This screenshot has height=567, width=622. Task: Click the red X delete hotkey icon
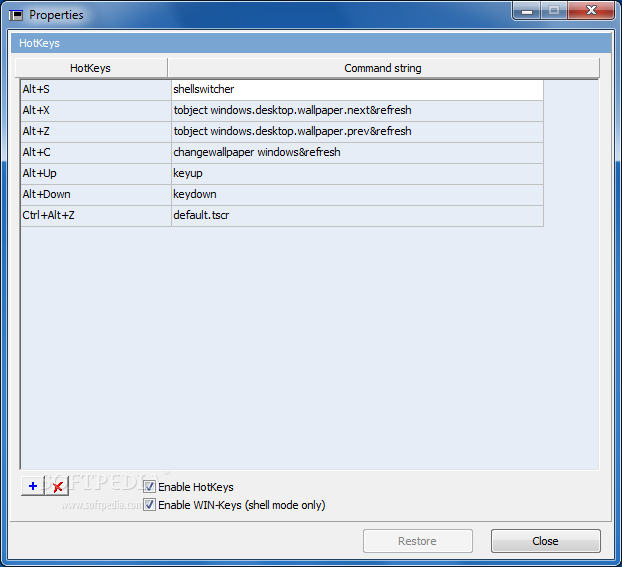(x=57, y=486)
